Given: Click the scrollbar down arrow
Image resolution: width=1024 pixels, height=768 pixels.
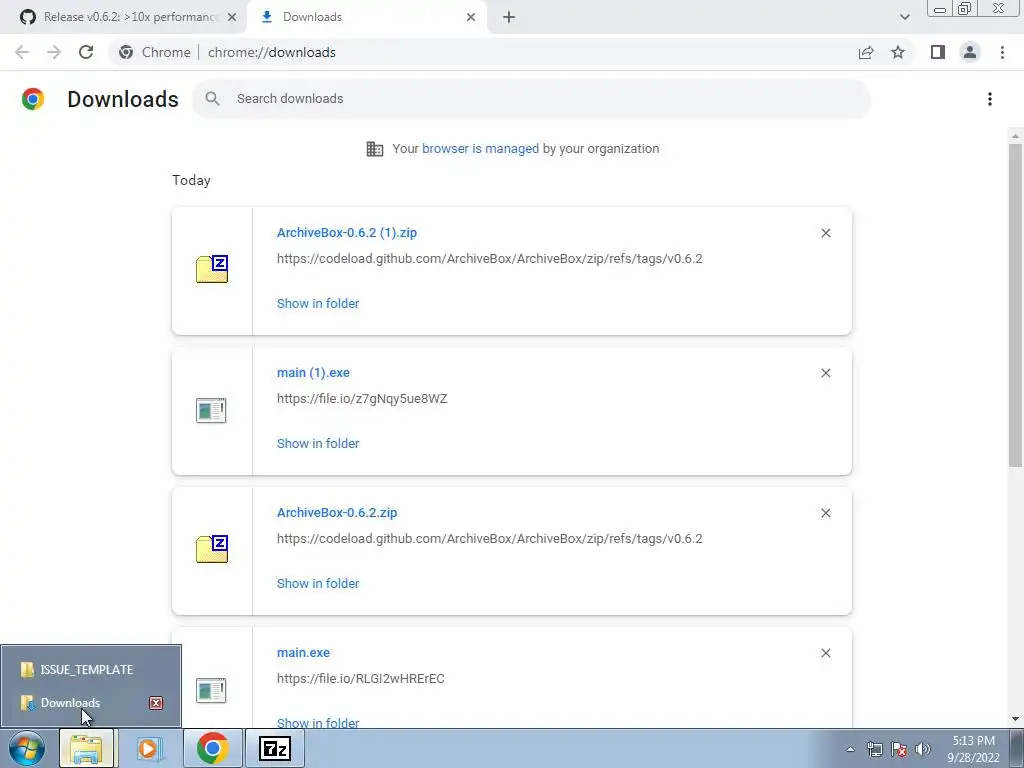Looking at the screenshot, I should (x=1015, y=719).
